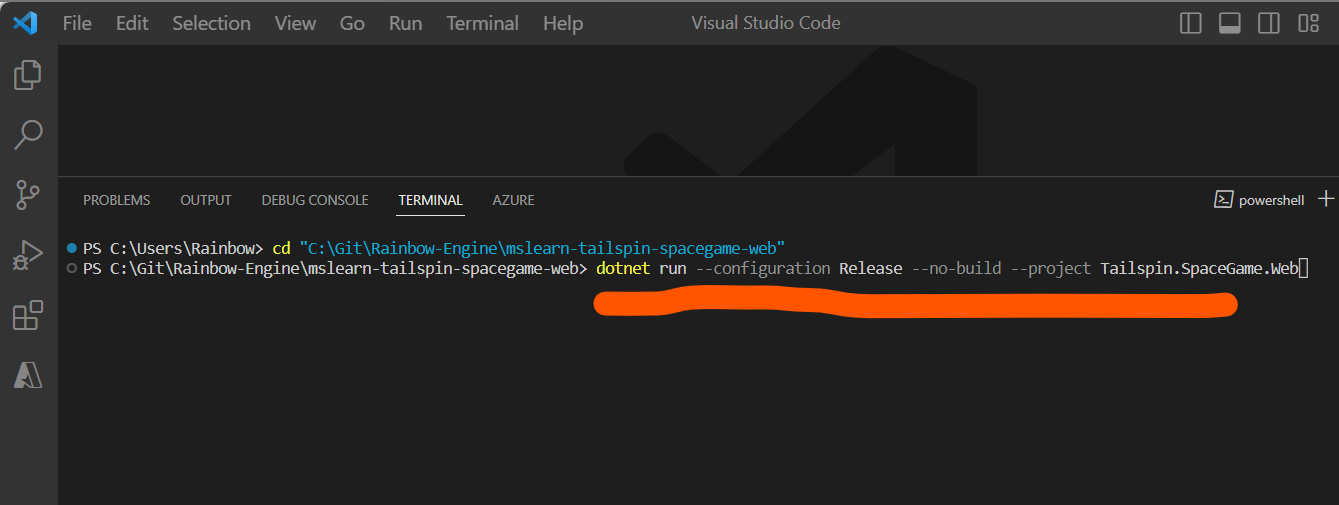1339x505 pixels.
Task: Switch to the OUTPUT panel tab
Action: point(206,200)
